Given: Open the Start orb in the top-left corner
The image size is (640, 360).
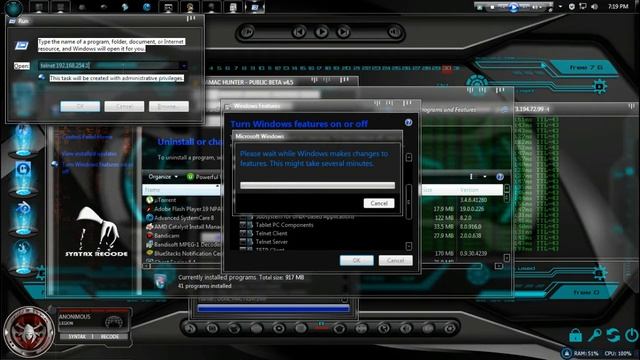Looking at the screenshot, I should [13, 7].
